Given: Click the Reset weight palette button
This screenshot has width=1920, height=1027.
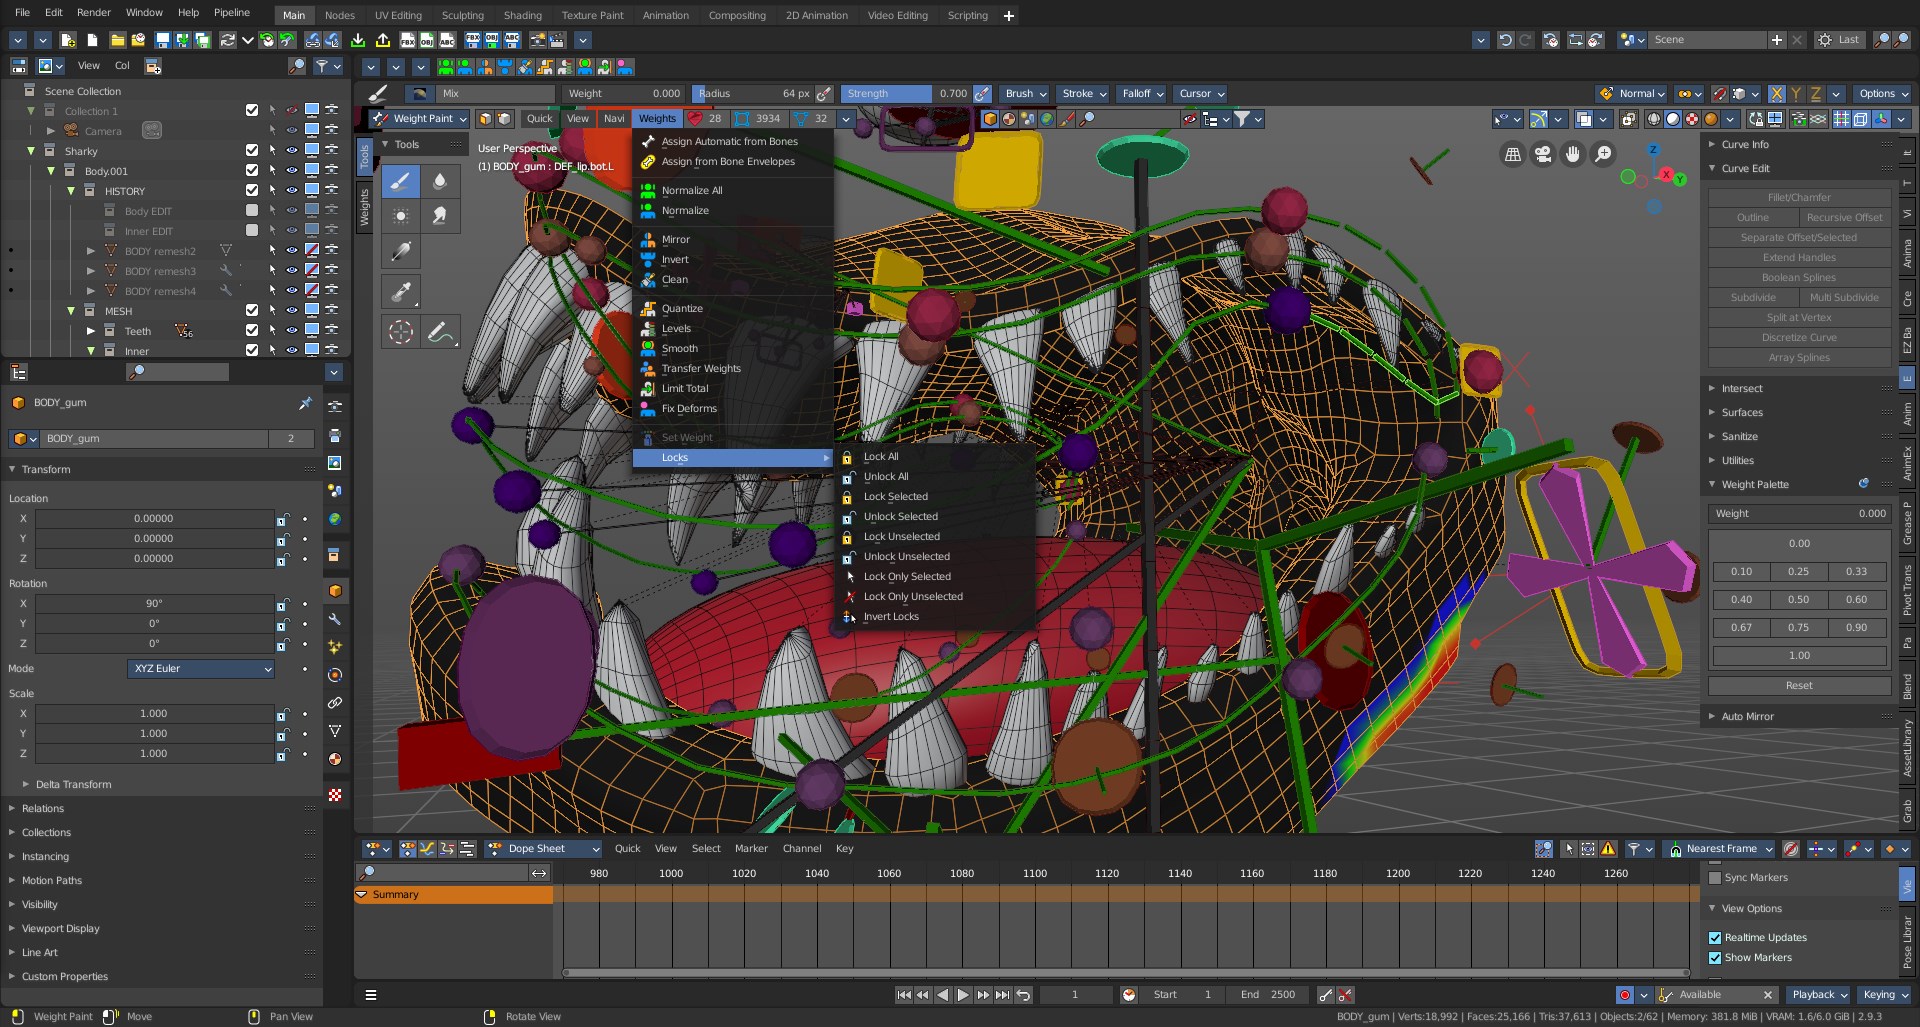Looking at the screenshot, I should click(x=1798, y=686).
